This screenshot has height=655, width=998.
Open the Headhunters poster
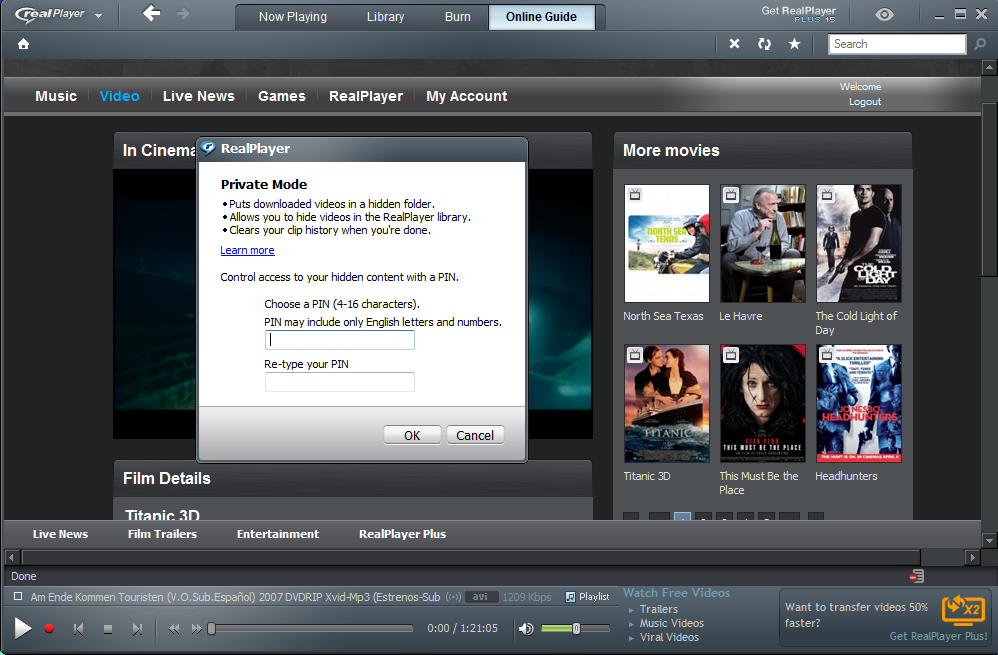point(859,404)
